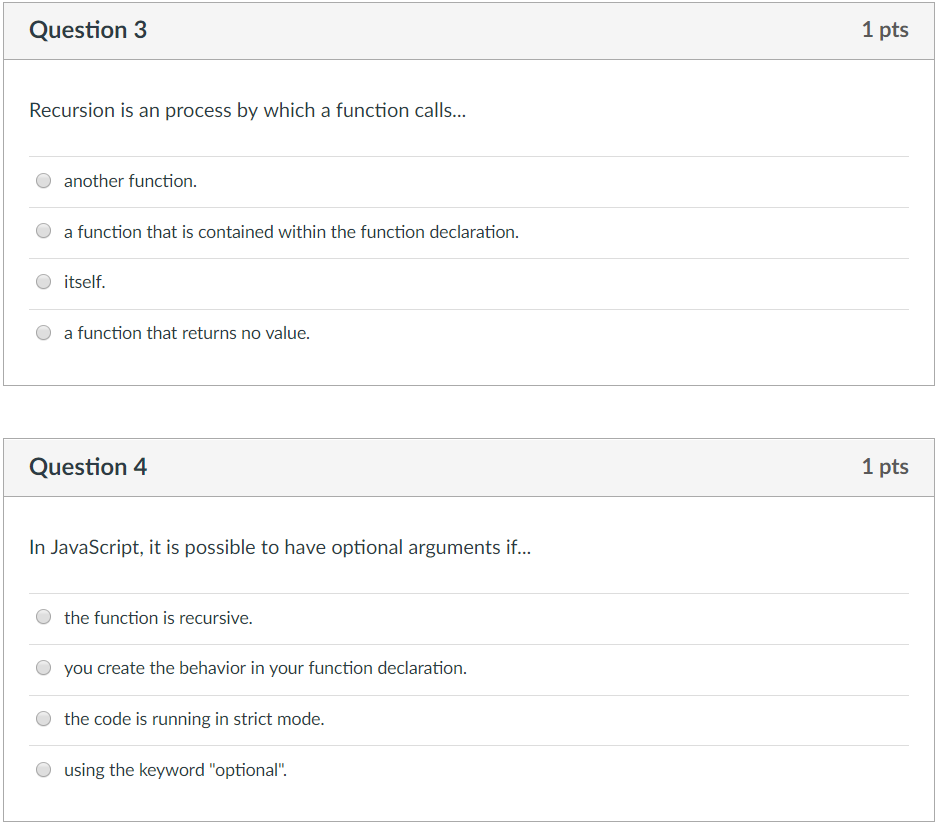Click the divider area between Question 3 and Question 4
This screenshot has height=824, width=936.
pyautogui.click(x=468, y=411)
